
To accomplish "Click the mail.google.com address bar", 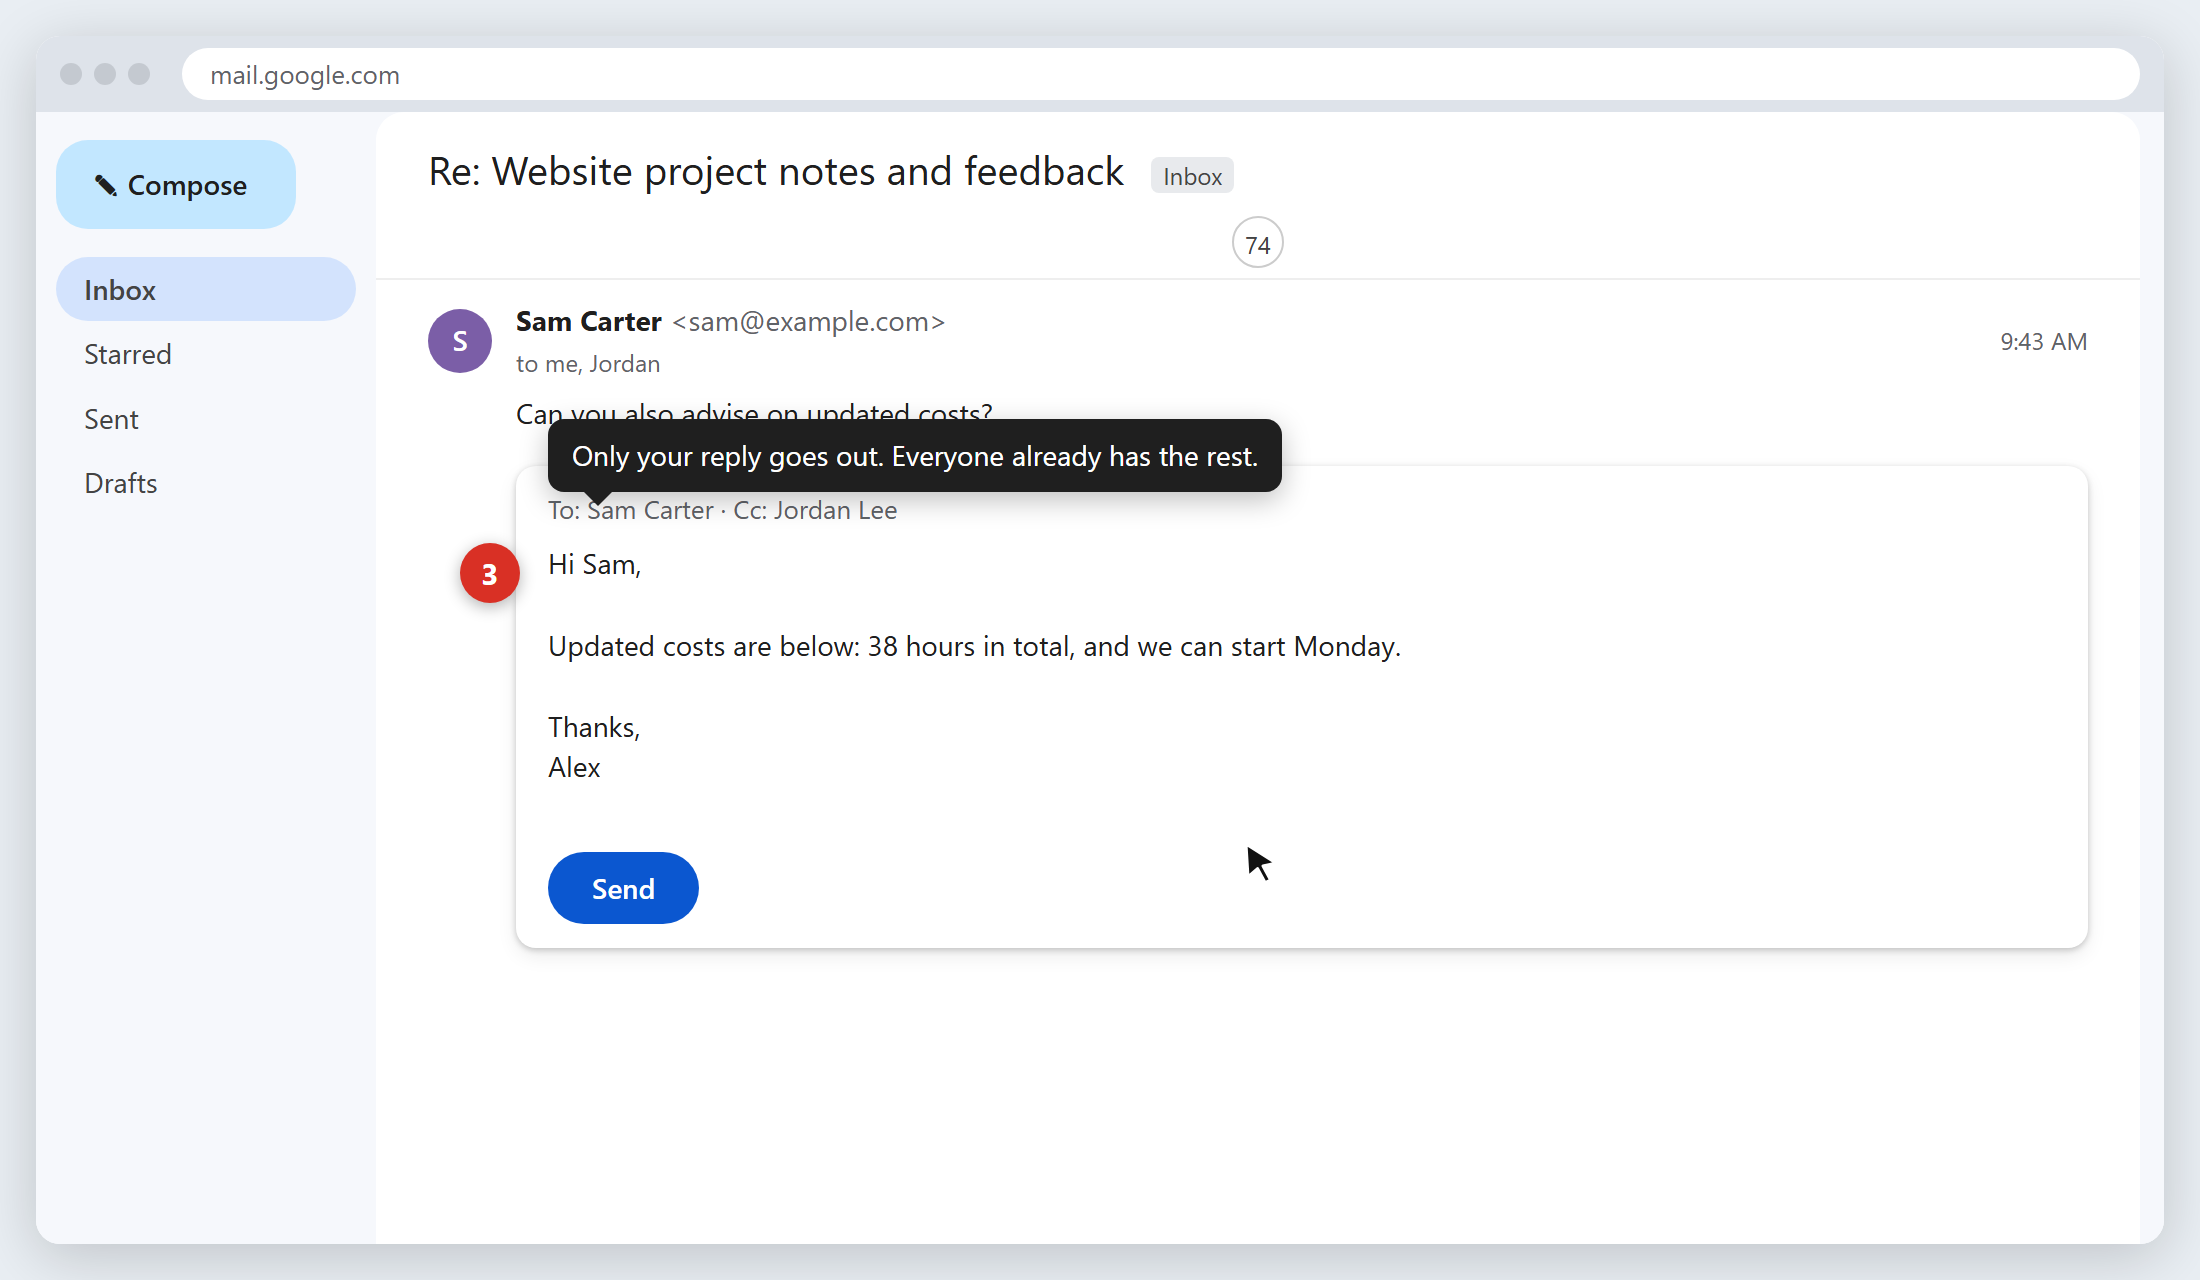I will (1160, 75).
